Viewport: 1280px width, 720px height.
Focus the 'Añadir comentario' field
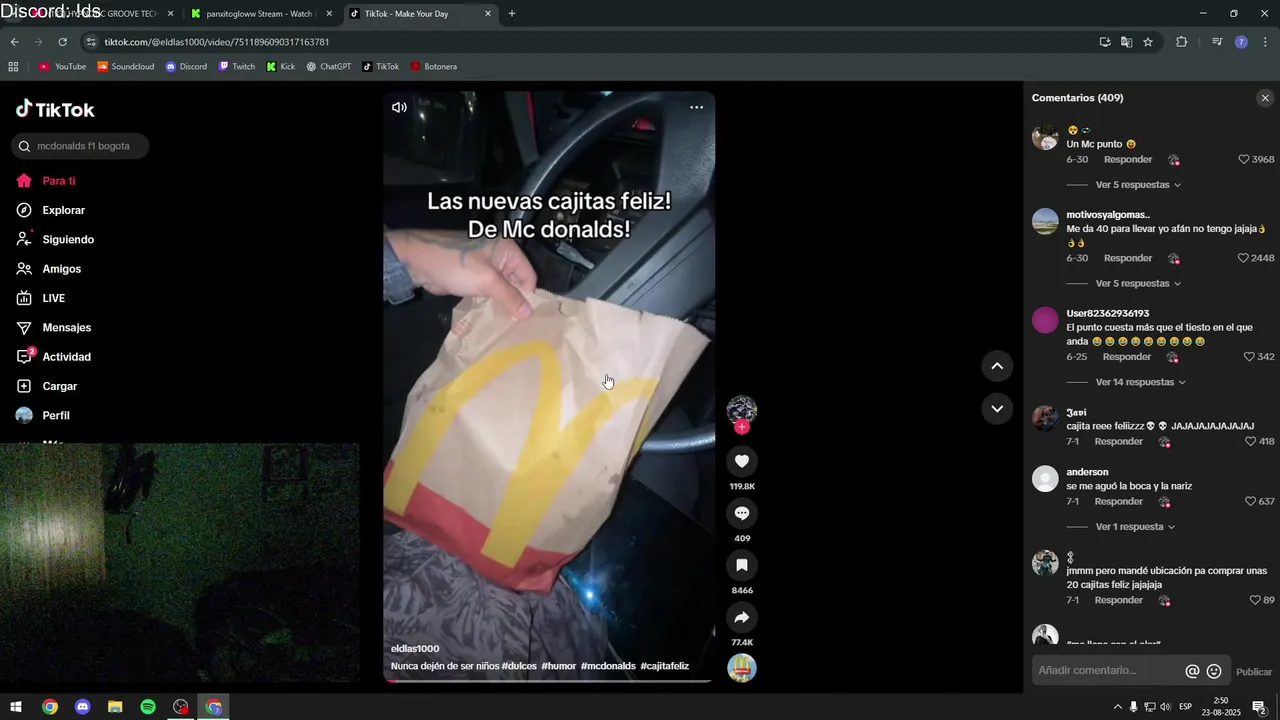[1105, 671]
